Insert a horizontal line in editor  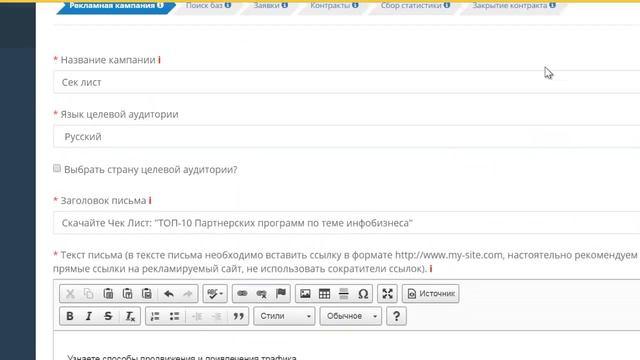344,293
